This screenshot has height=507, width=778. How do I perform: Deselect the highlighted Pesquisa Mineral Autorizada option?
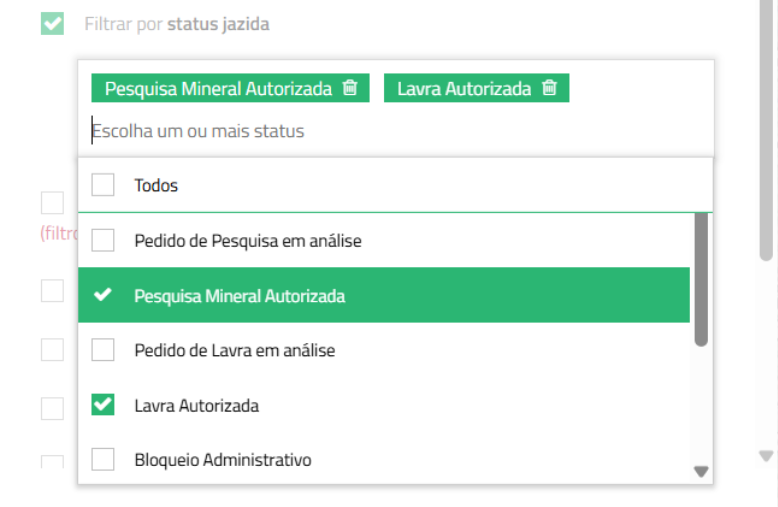pyautogui.click(x=384, y=295)
